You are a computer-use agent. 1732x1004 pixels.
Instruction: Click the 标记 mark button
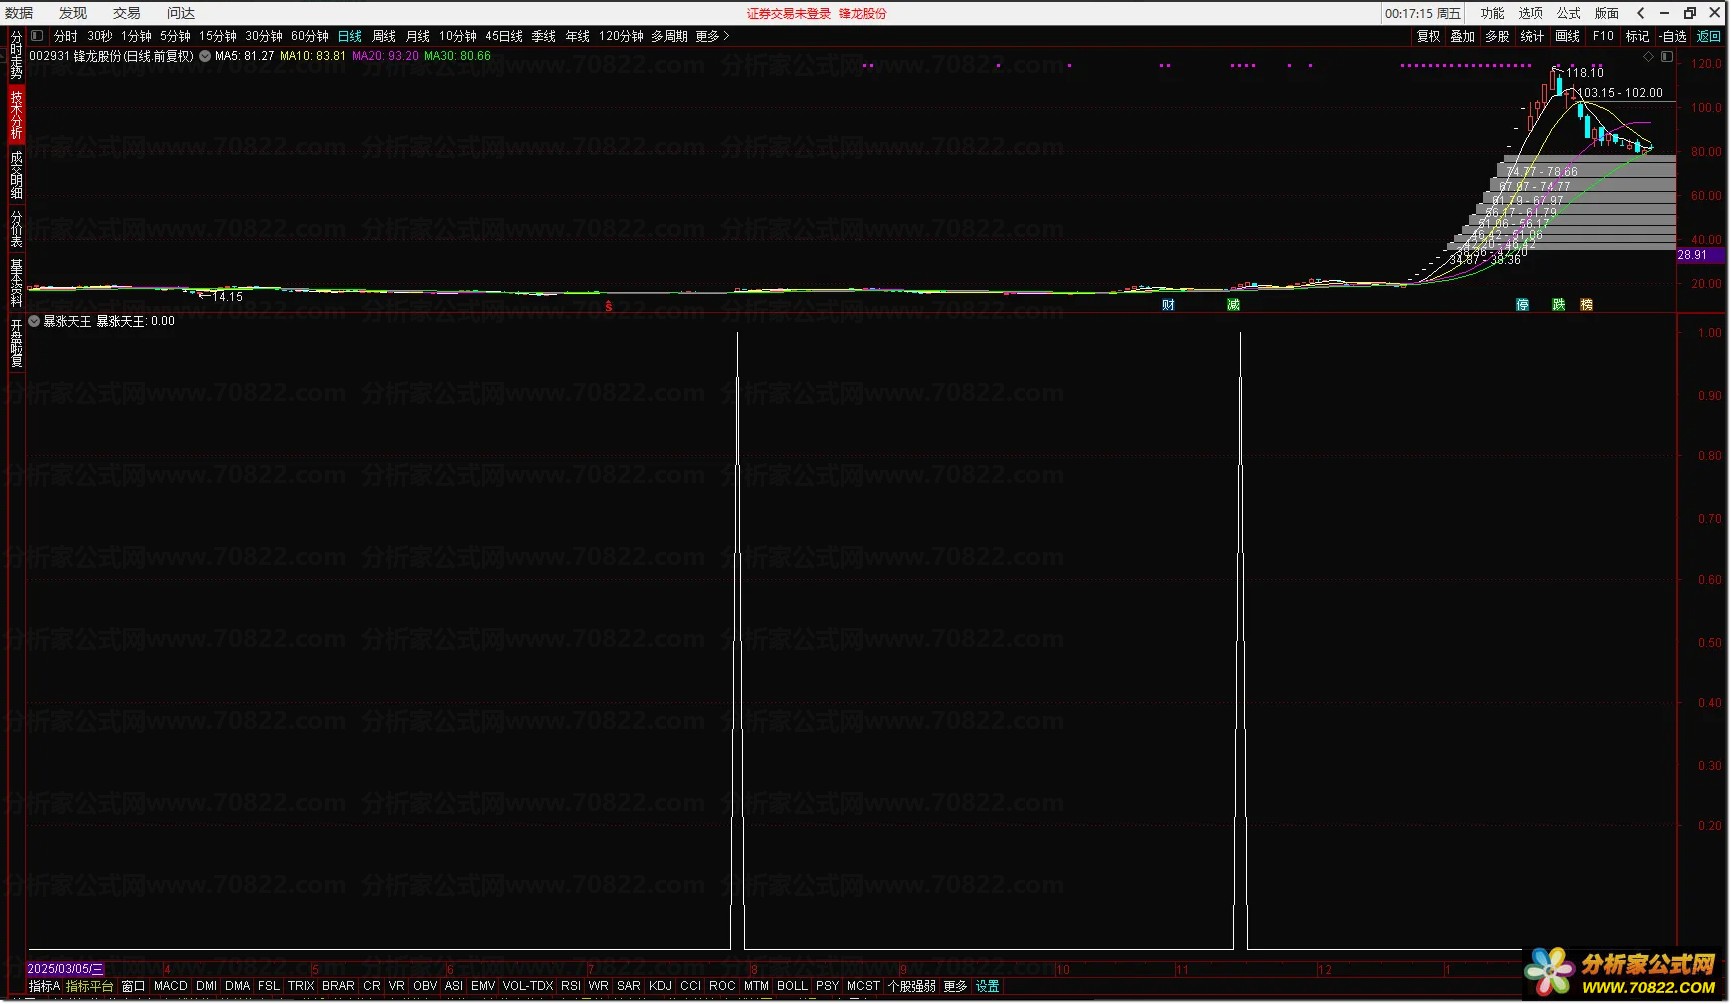[x=1637, y=36]
